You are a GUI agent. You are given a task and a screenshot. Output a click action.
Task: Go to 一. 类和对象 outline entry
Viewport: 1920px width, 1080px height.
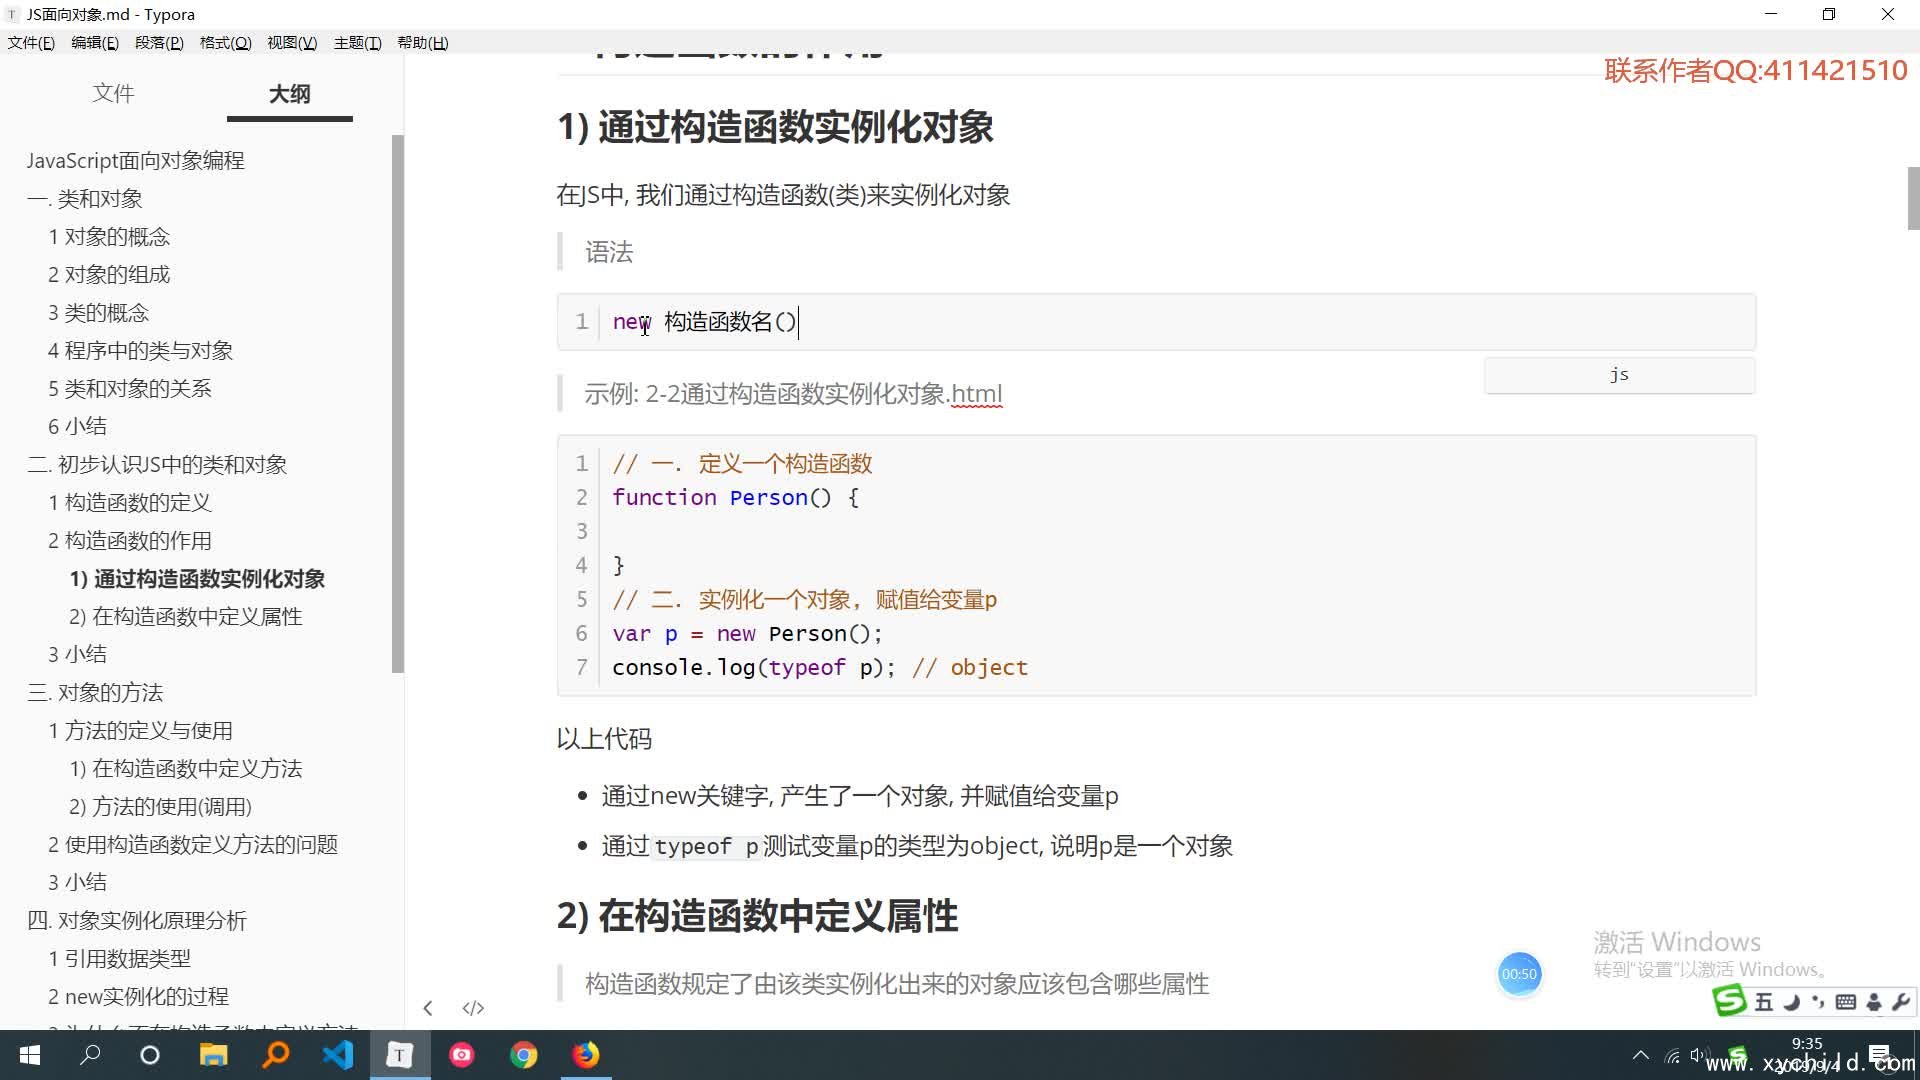point(85,199)
